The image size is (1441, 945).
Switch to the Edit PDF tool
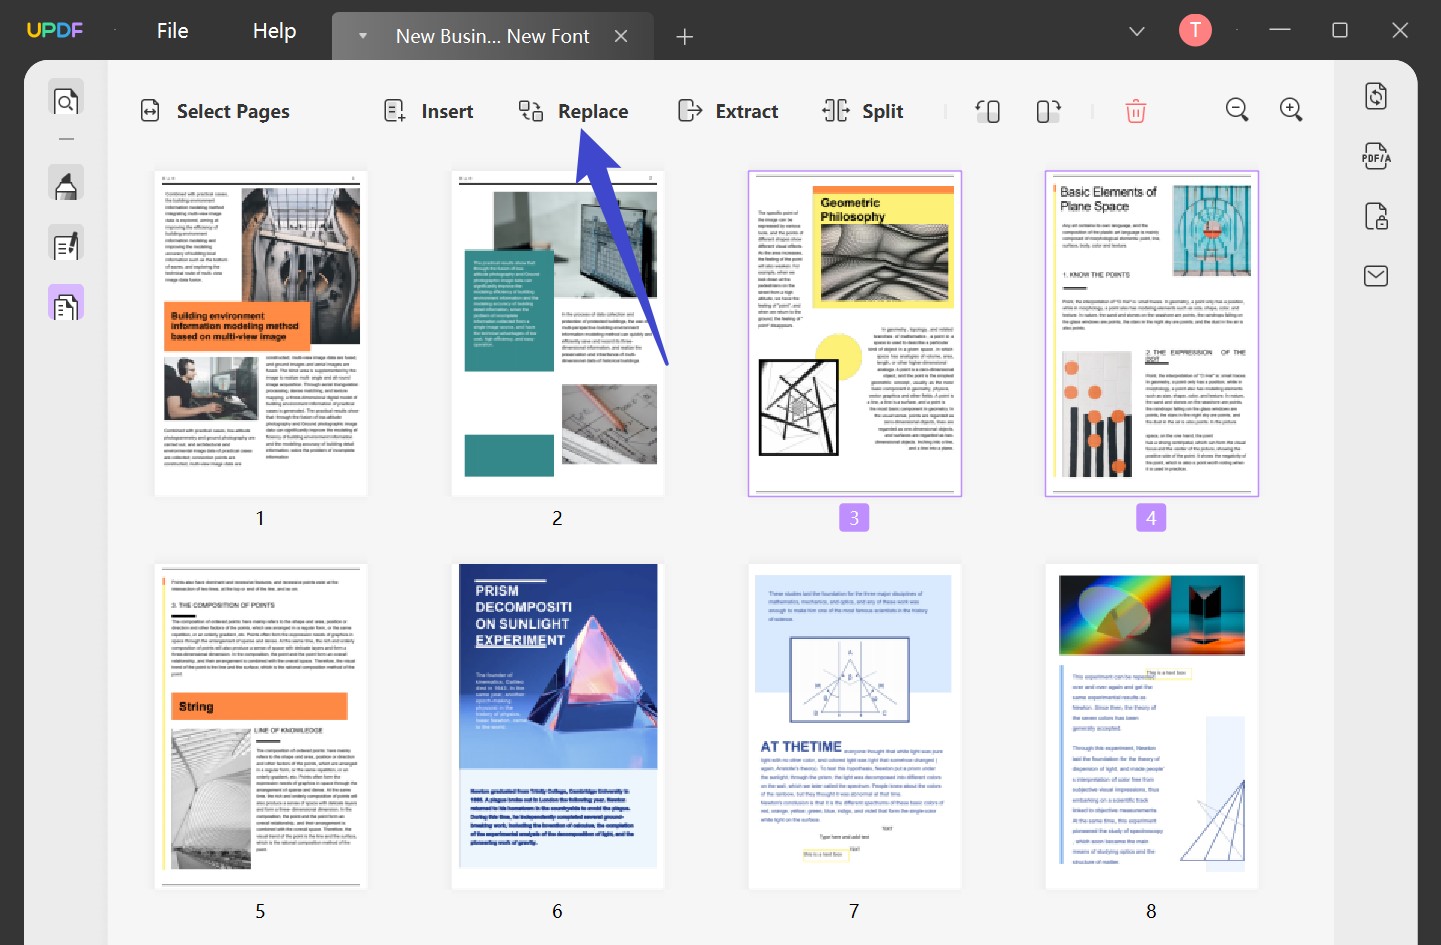(65, 243)
